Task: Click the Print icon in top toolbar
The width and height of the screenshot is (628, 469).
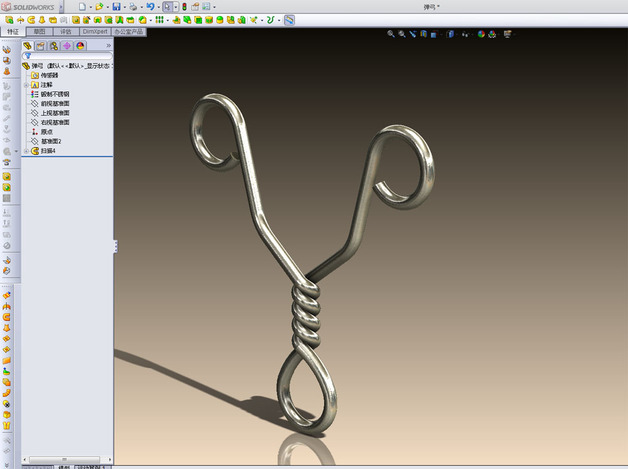Action: tap(133, 6)
